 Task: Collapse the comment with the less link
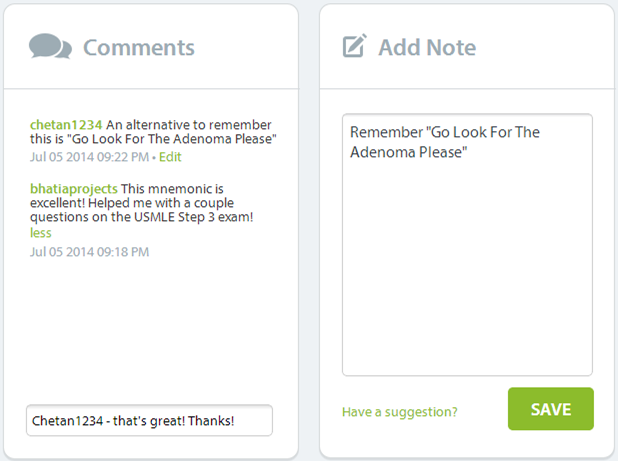point(41,233)
